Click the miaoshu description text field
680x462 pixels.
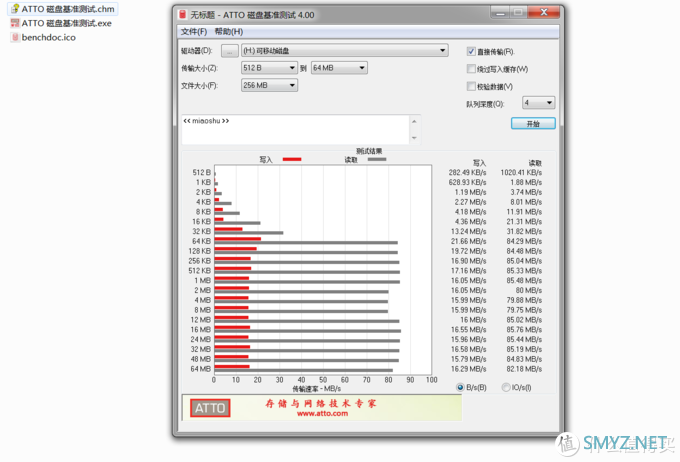click(295, 129)
